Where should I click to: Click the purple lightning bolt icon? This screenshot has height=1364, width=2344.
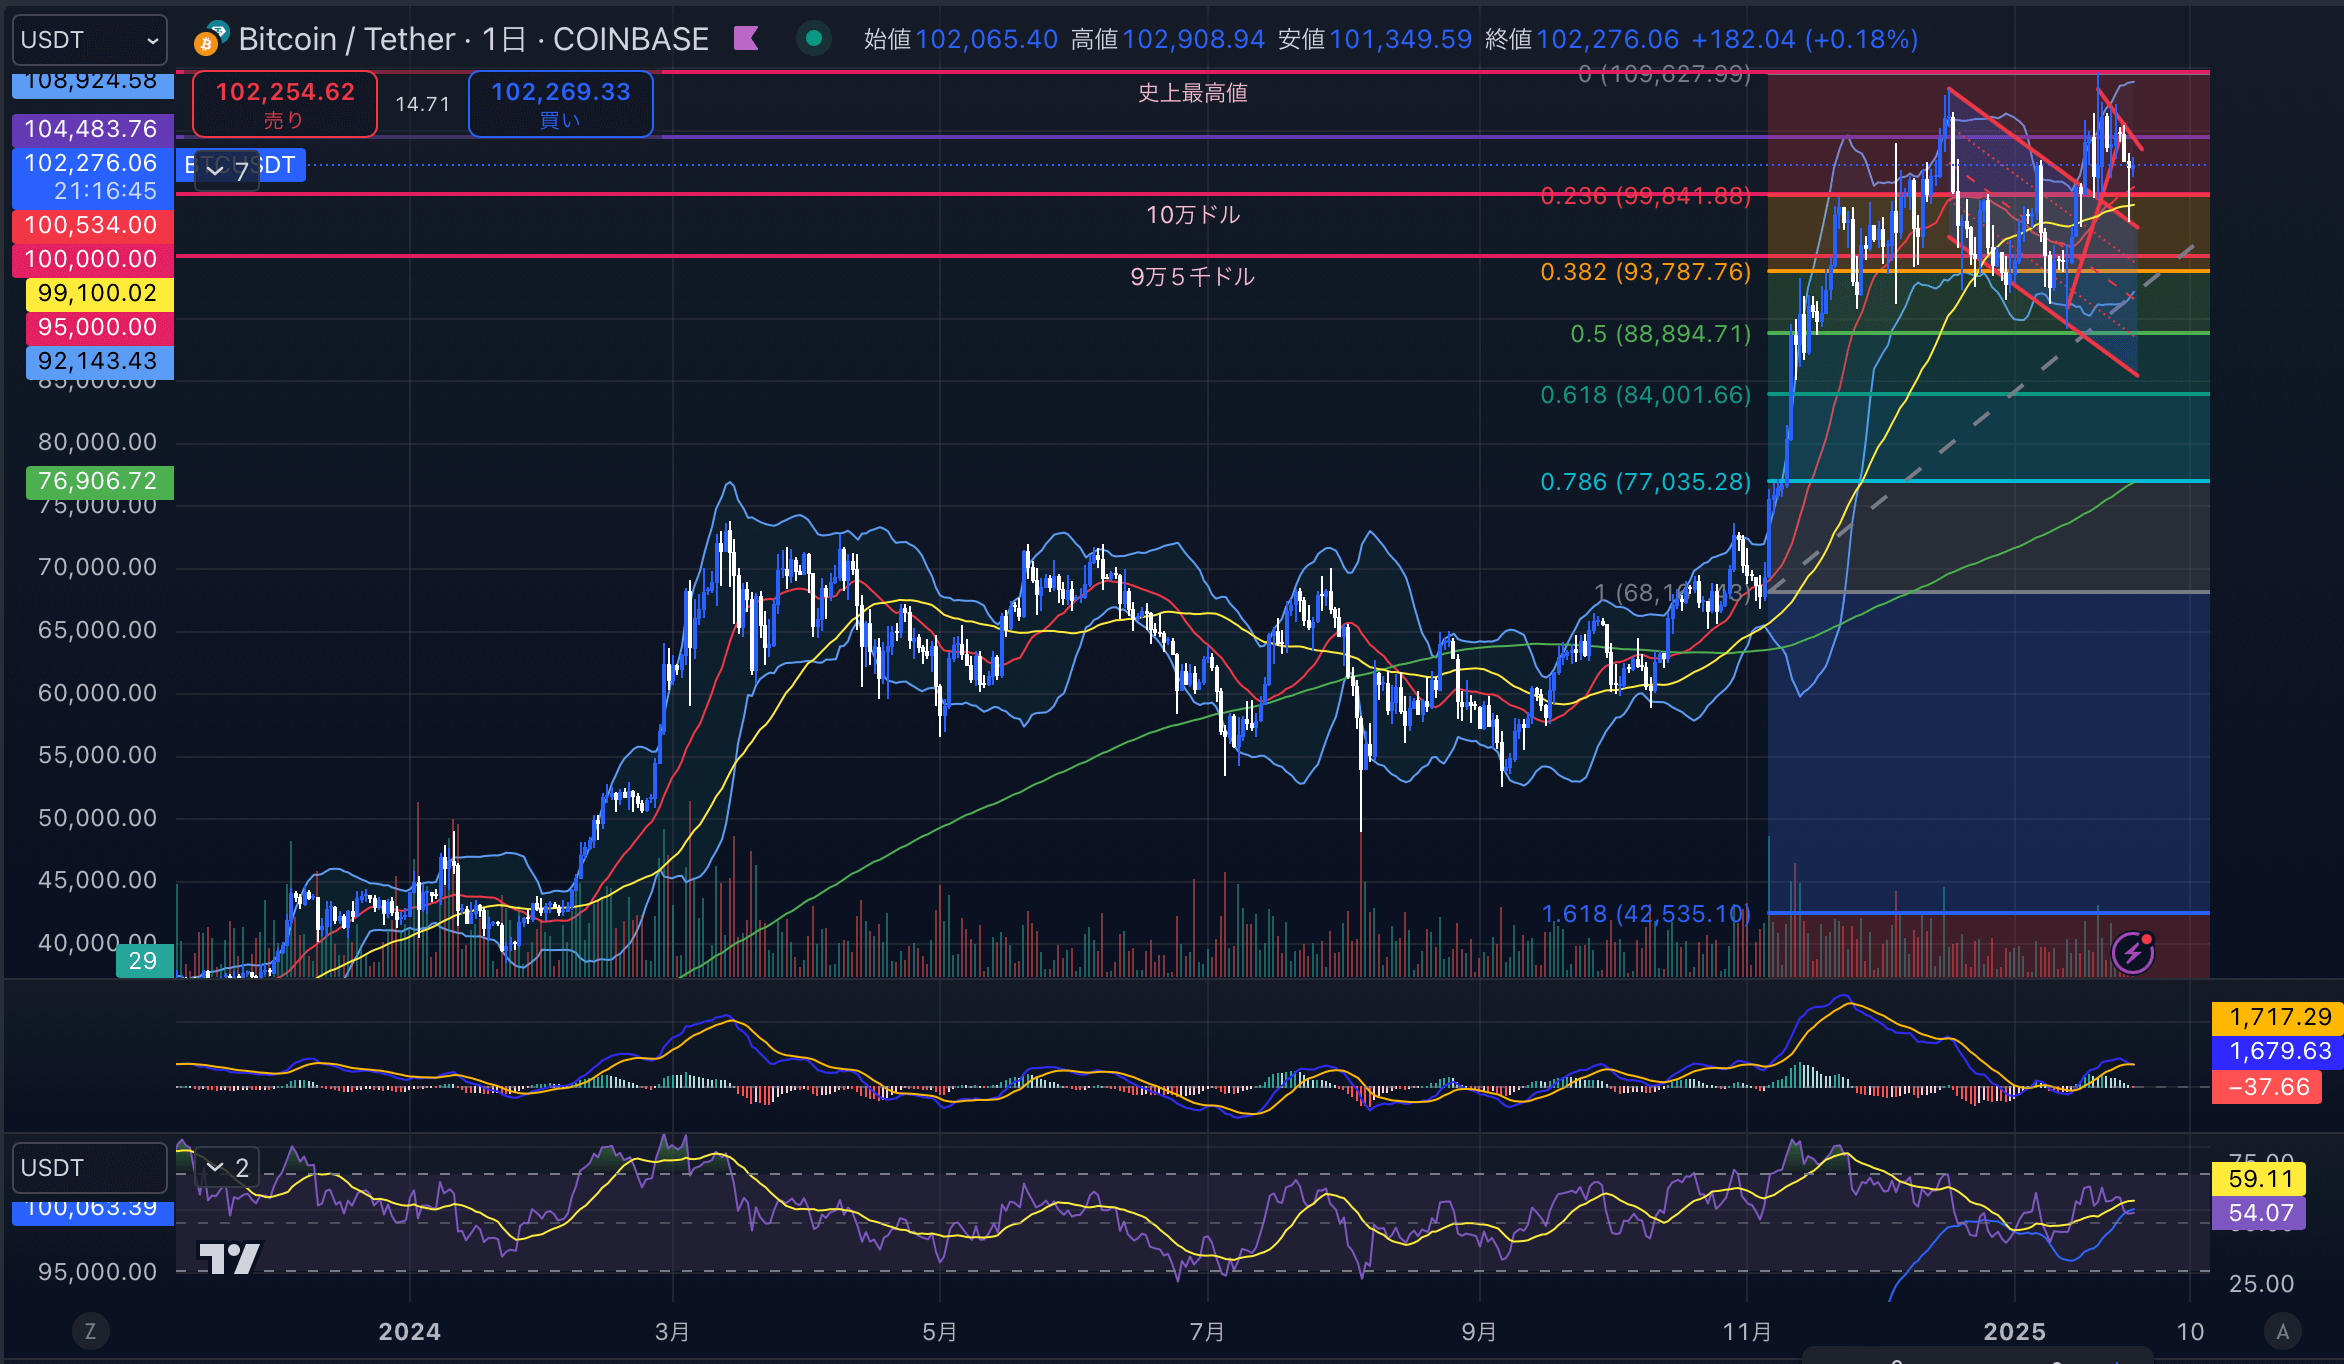(x=2133, y=952)
